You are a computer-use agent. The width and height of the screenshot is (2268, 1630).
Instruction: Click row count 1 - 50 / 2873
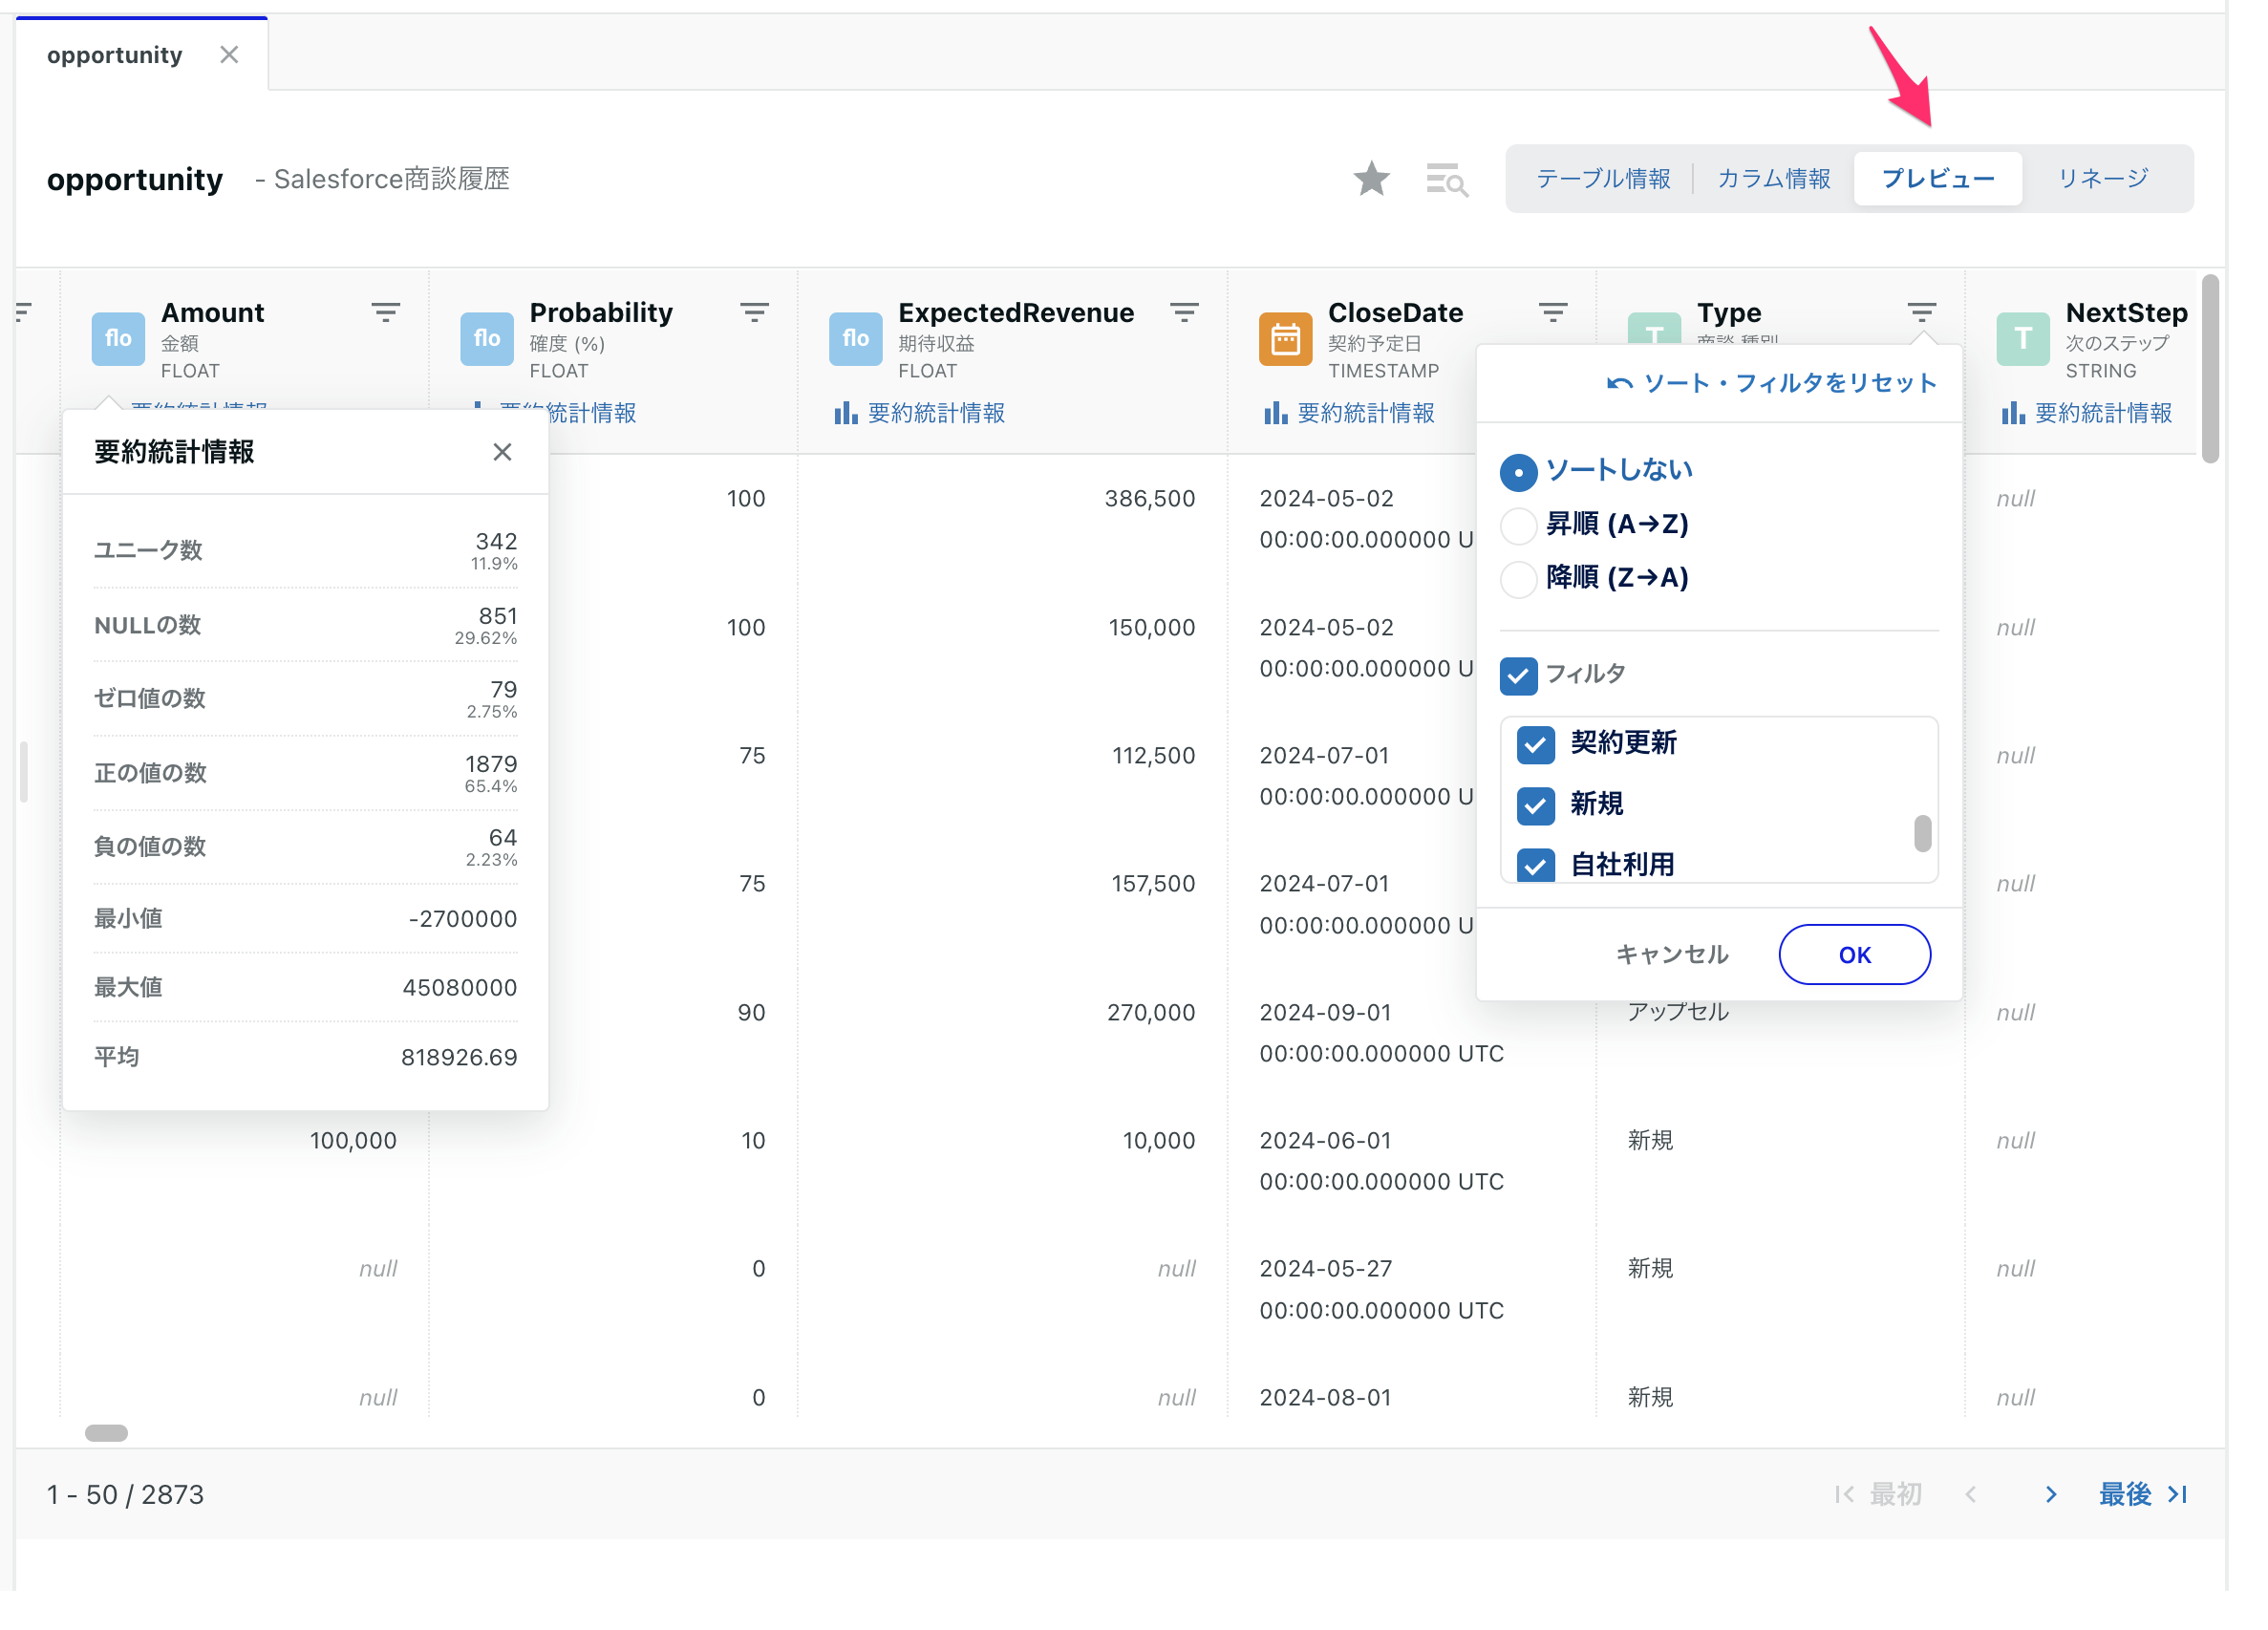[x=125, y=1494]
